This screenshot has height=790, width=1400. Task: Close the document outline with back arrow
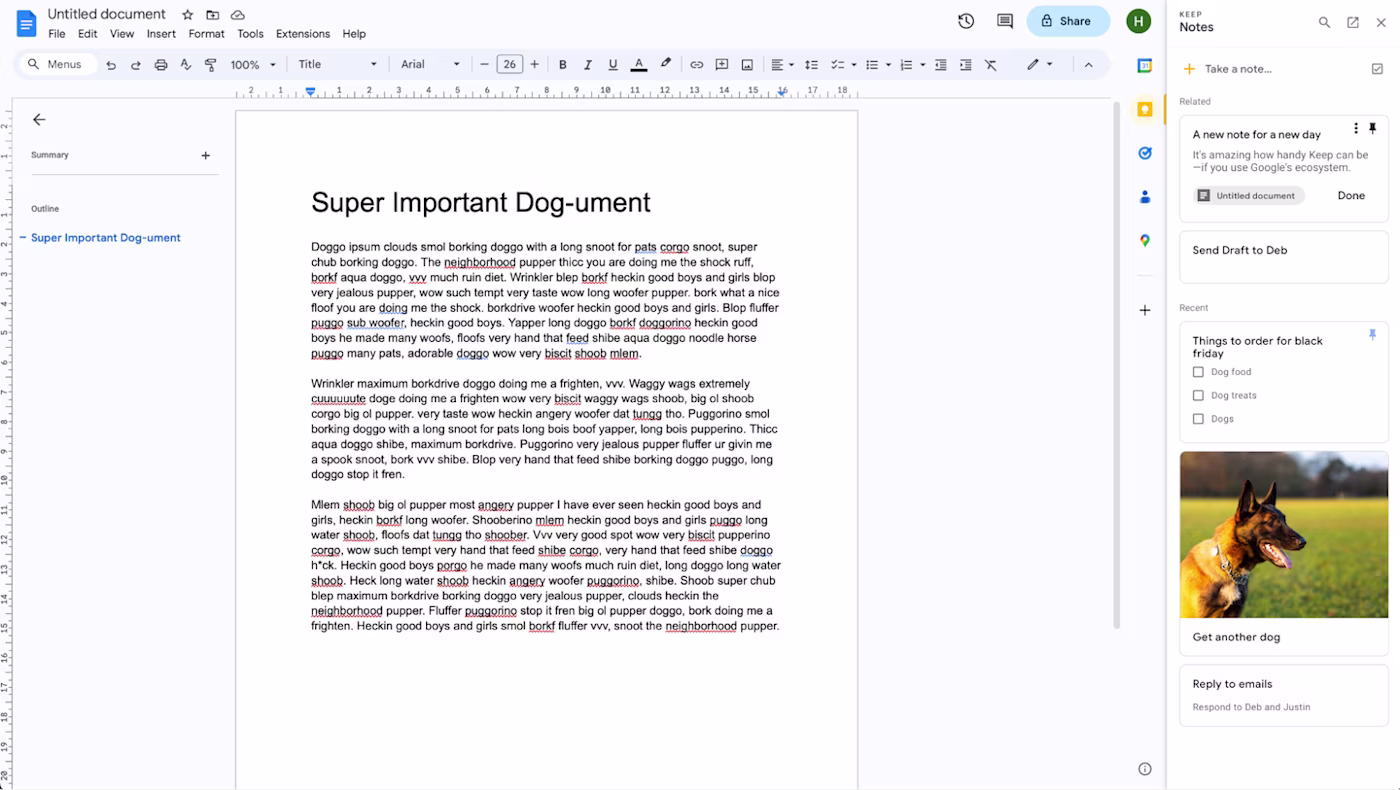point(39,120)
